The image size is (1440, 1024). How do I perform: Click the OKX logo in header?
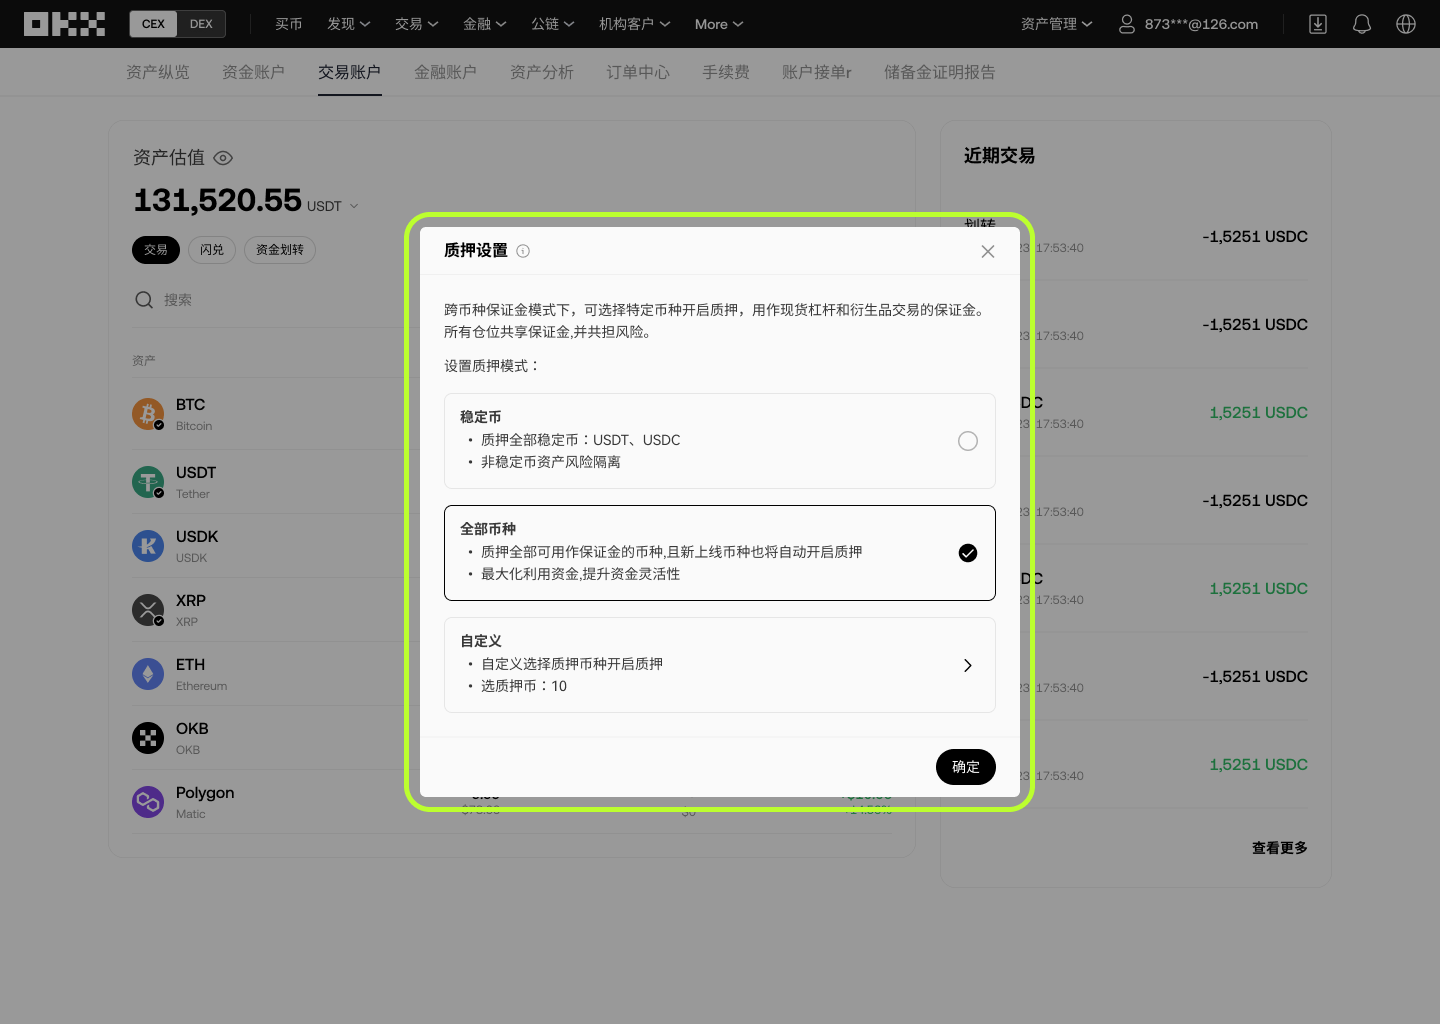coord(64,24)
